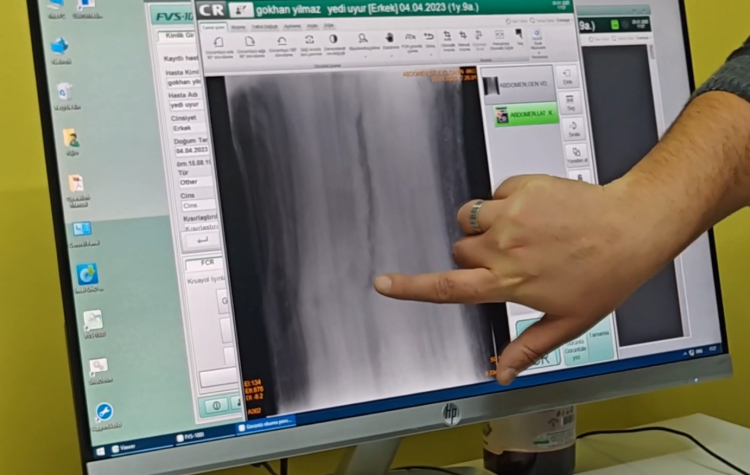Click the Windows Start button on taskbar
750x475 pixels.
coord(113,448)
